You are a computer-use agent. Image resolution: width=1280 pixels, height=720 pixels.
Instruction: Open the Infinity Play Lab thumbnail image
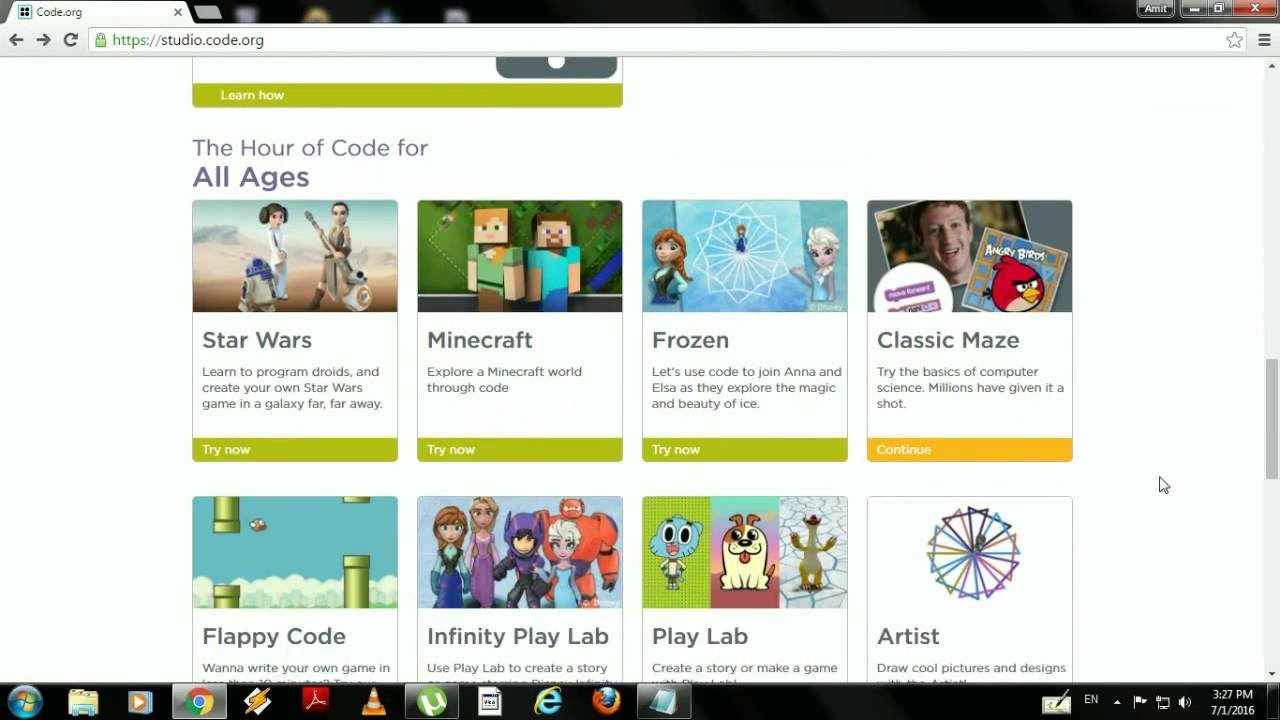520,552
